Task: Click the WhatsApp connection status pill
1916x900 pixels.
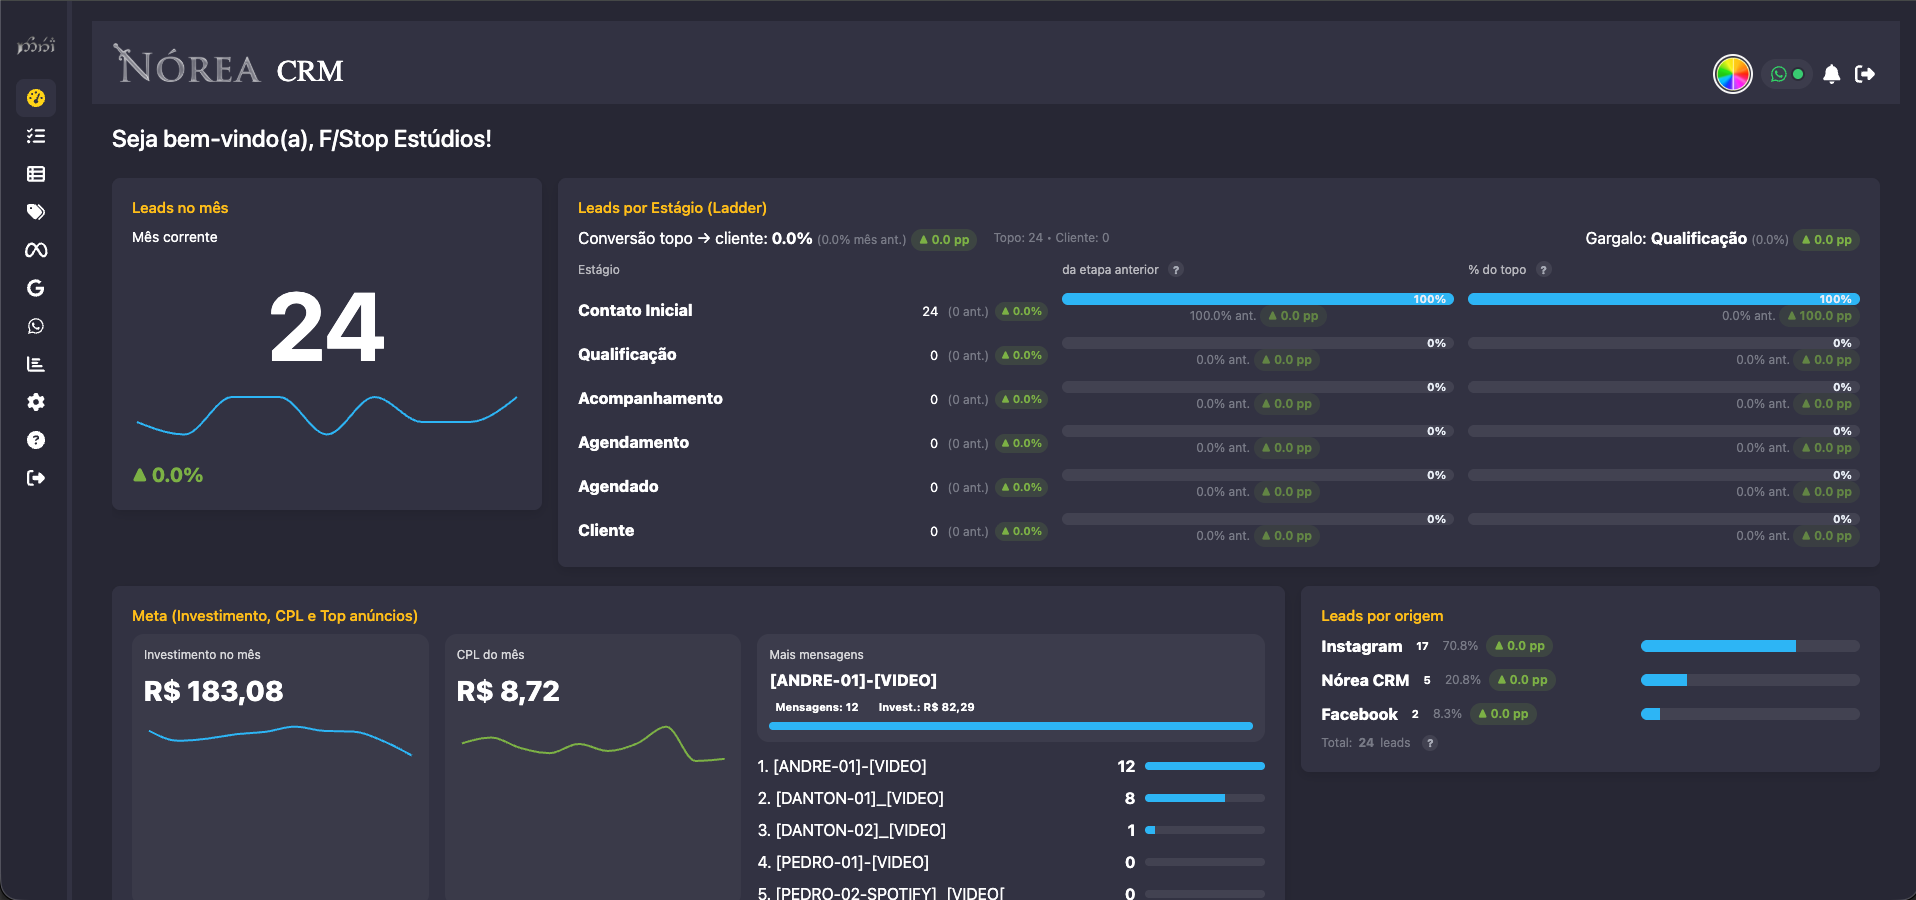Action: coord(1786,74)
